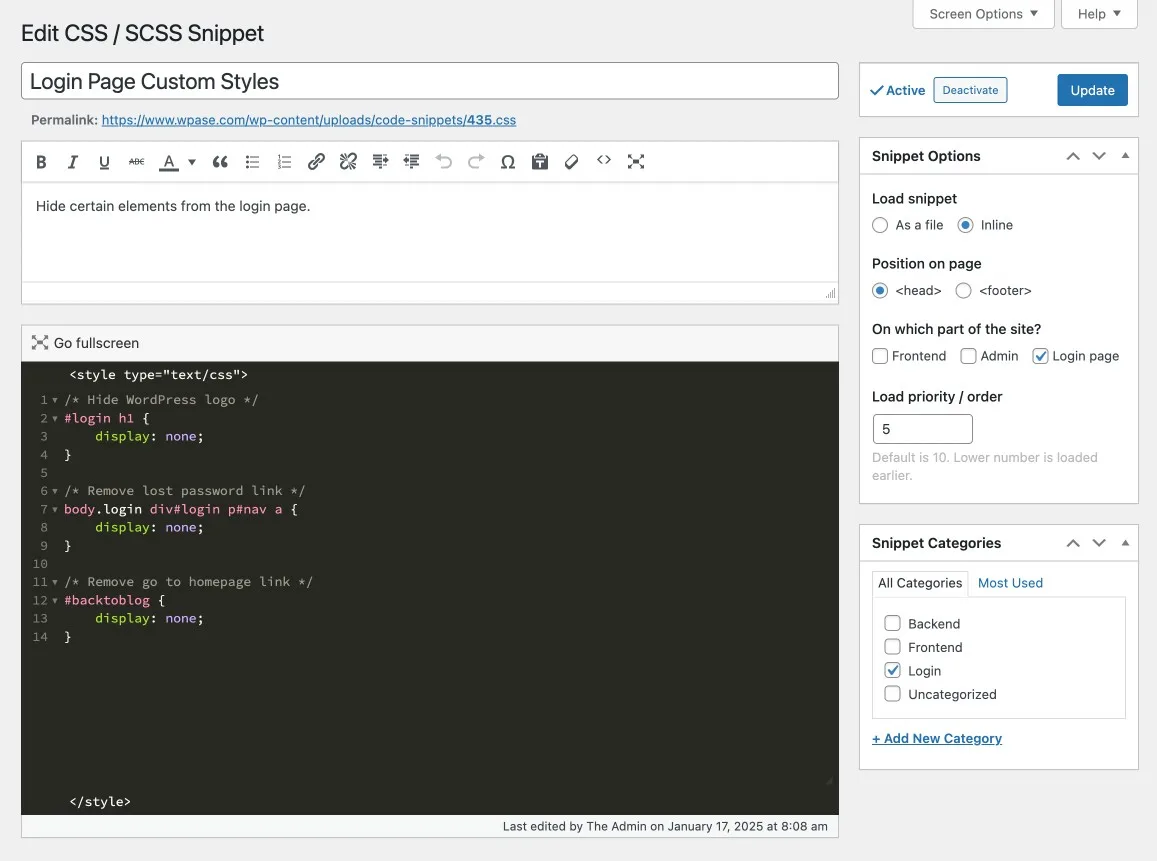
Task: Collapse the Snippet Options panel
Action: pos(1125,156)
